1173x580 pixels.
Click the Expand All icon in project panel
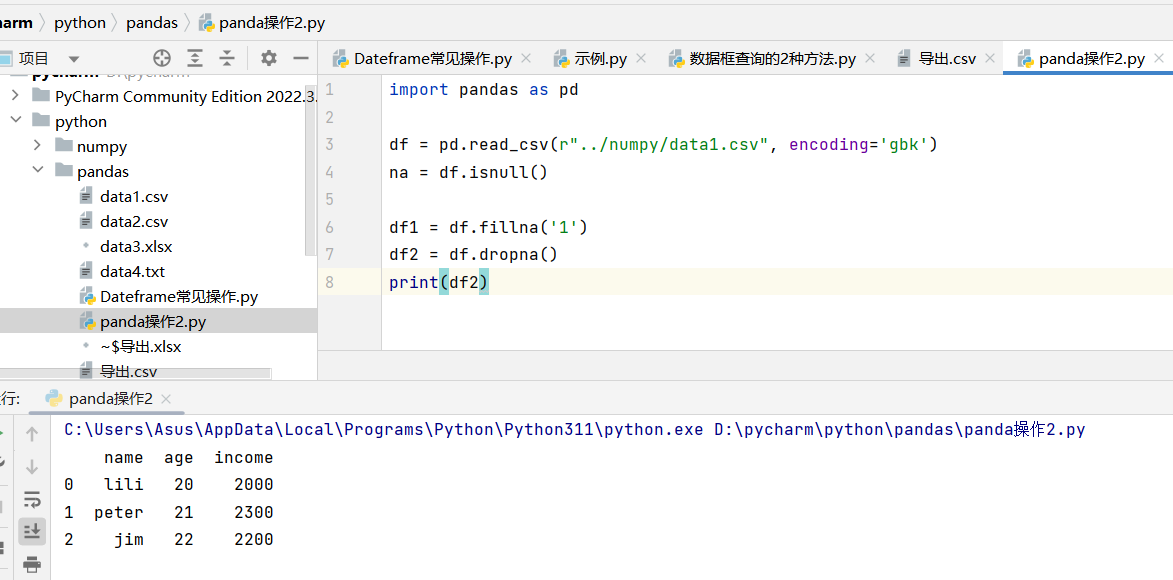[x=195, y=58]
